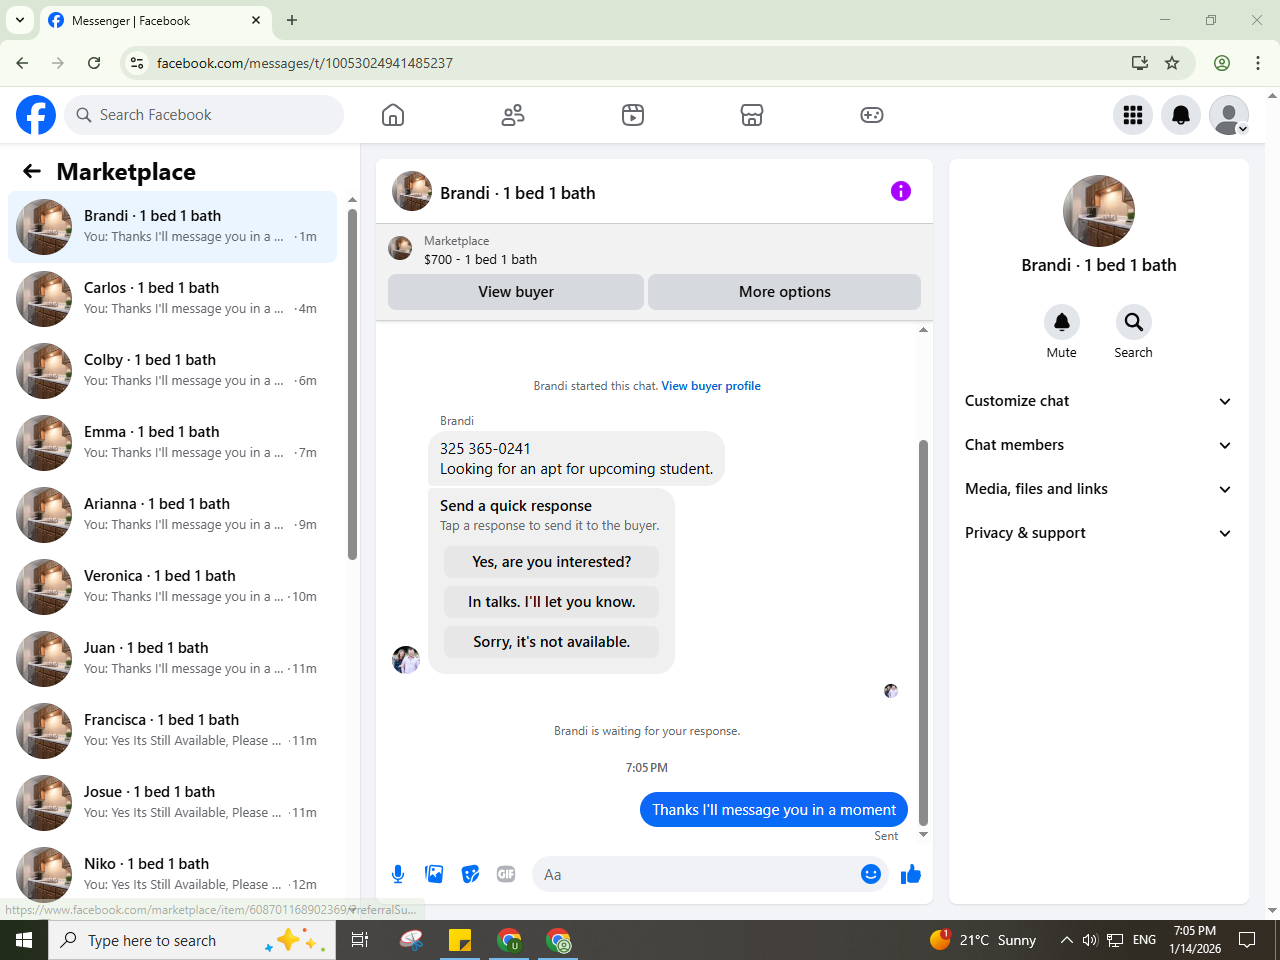
Task: Open the Friends icon in top navigation
Action: click(x=513, y=115)
